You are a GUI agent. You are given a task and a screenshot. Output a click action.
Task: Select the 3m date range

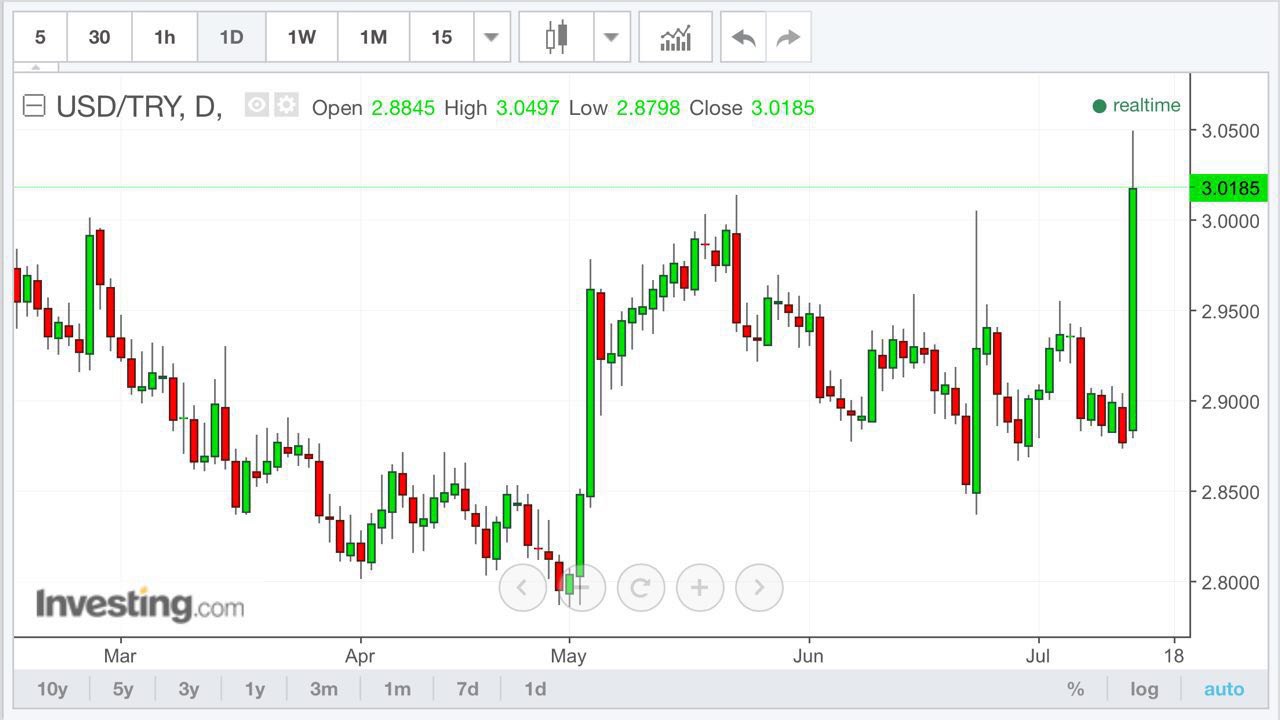324,689
